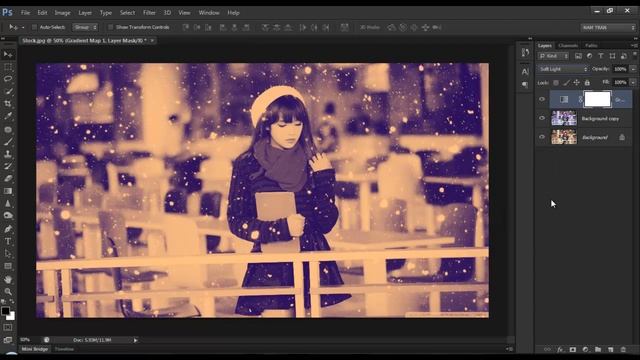Viewport: 640px width, 360px height.
Task: Filter layers by smart objects icon
Action: coord(624,56)
